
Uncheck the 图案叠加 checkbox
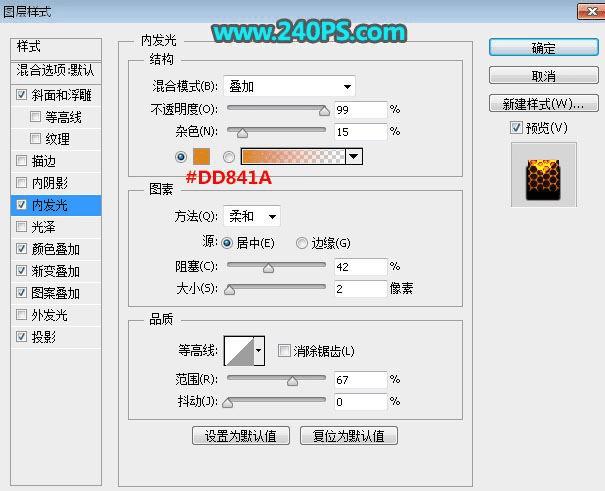click(22, 293)
